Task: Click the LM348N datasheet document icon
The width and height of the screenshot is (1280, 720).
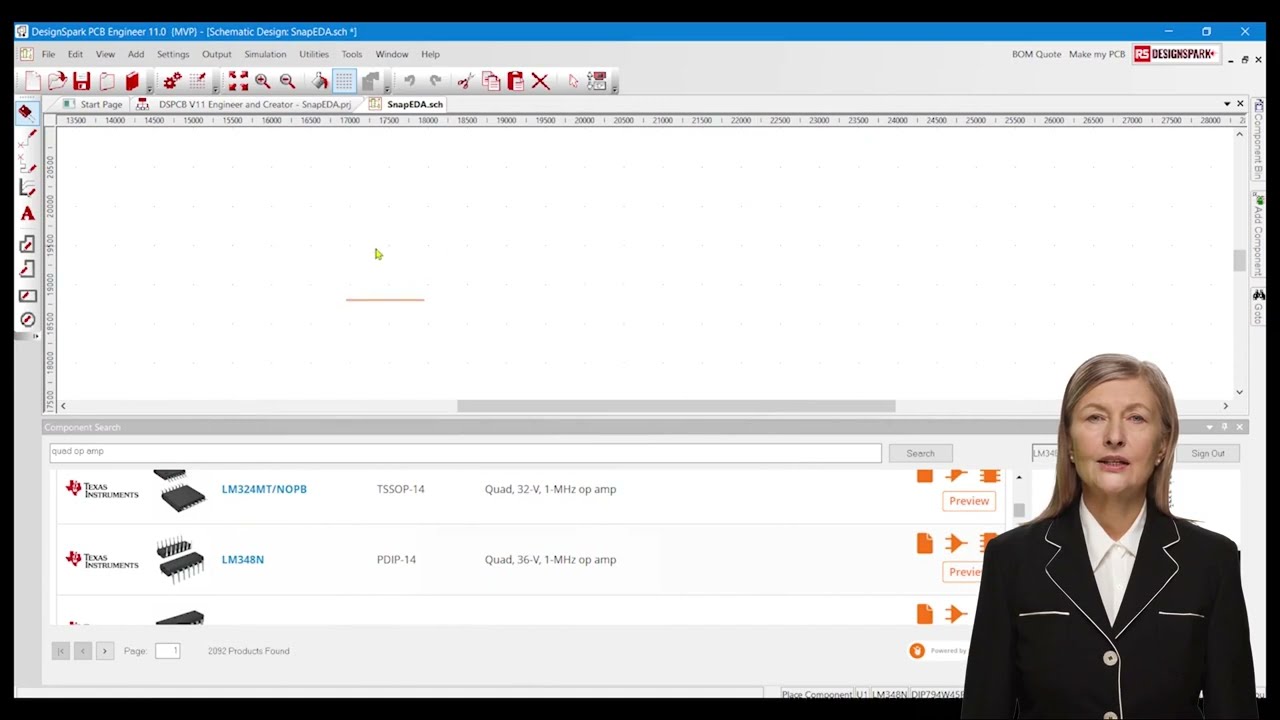Action: 925,543
